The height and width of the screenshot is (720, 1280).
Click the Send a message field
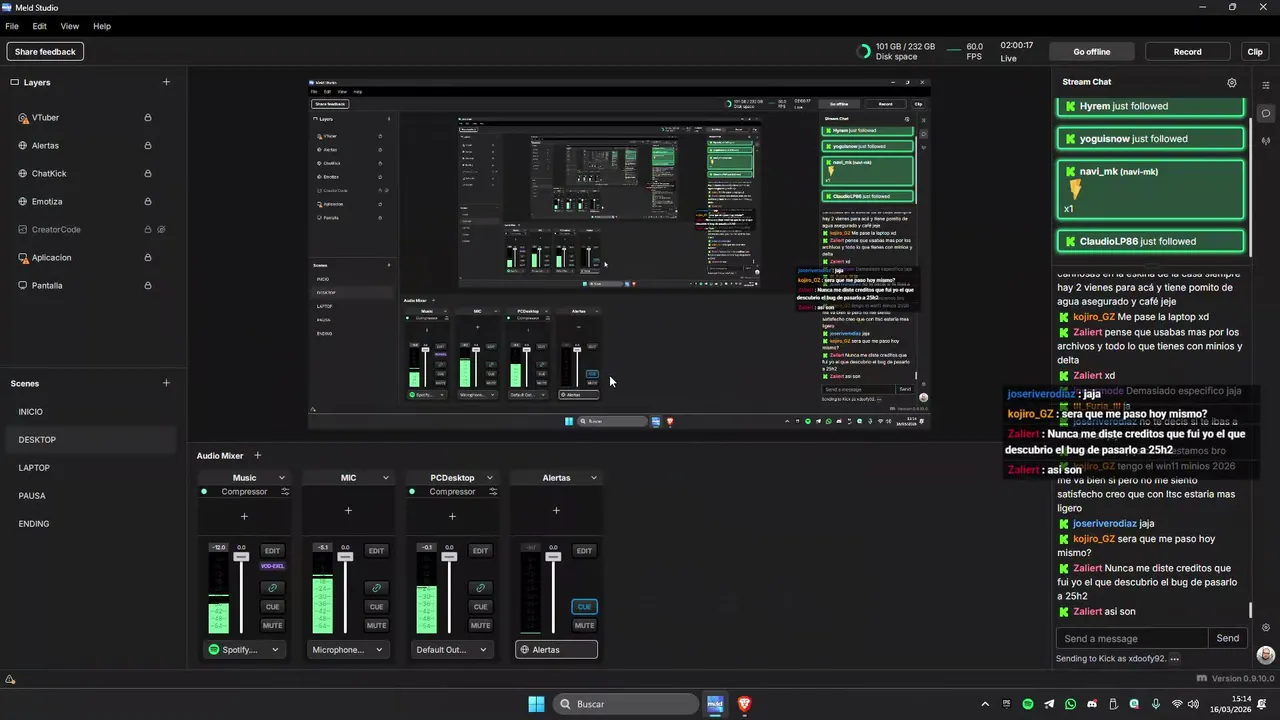point(1132,638)
